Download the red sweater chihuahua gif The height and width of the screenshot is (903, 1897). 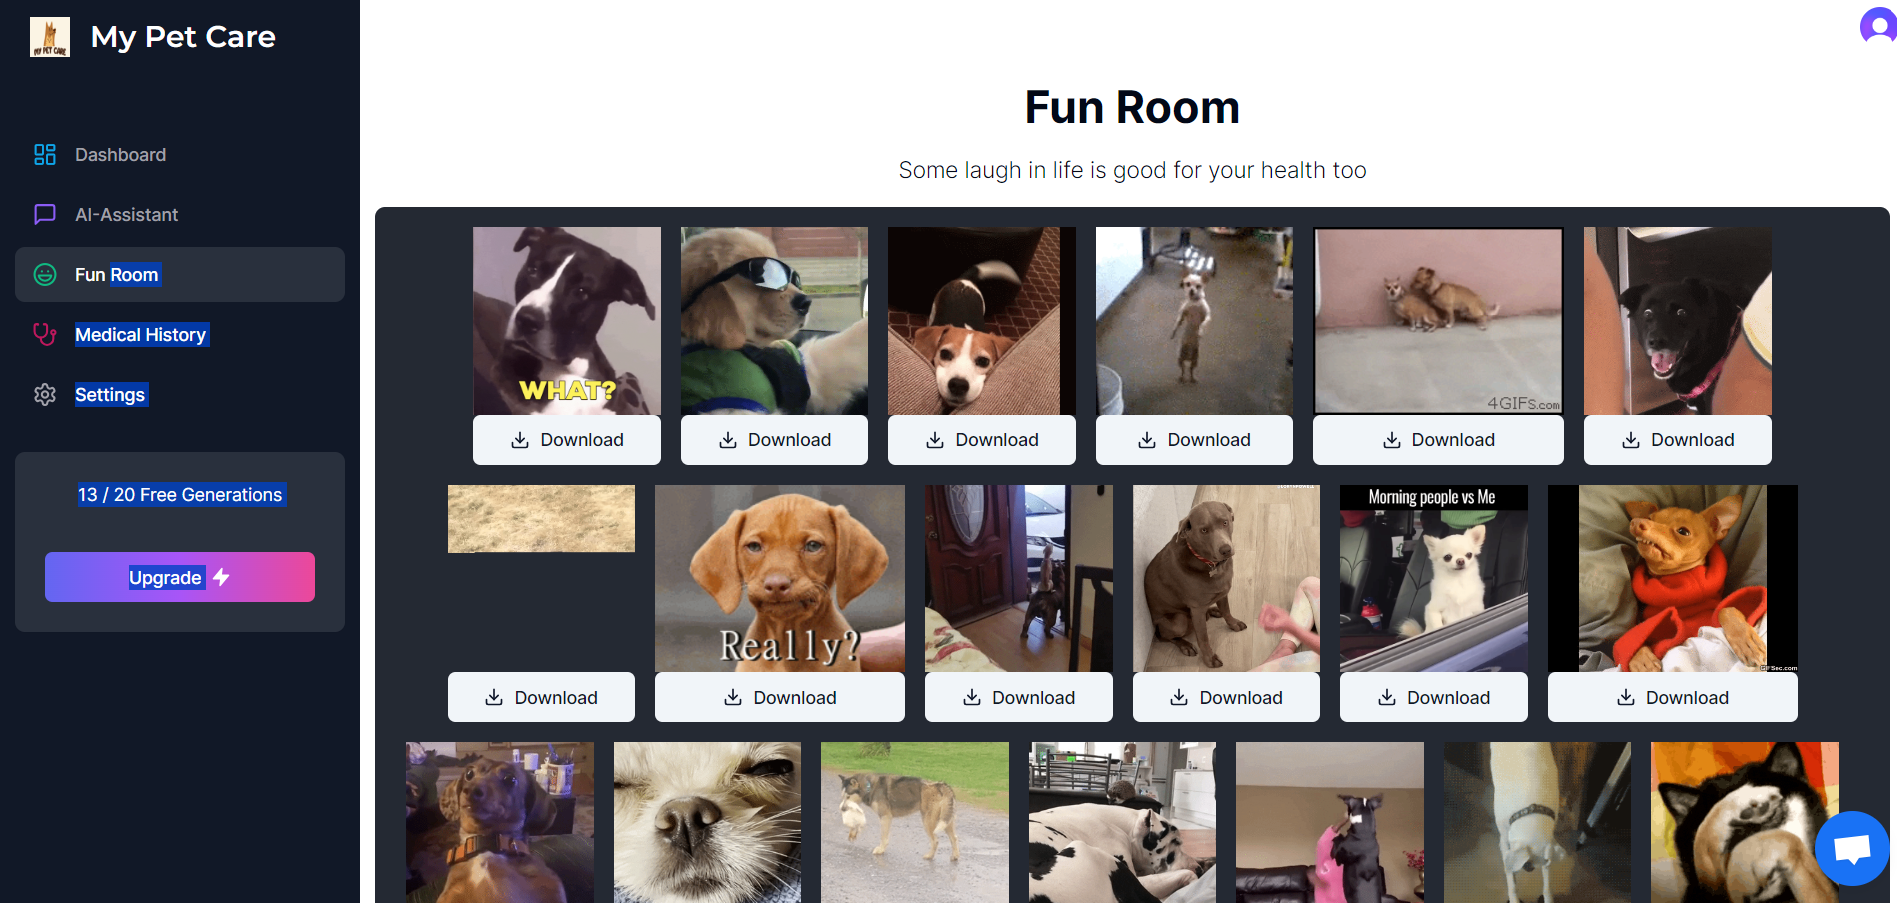pos(1673,697)
